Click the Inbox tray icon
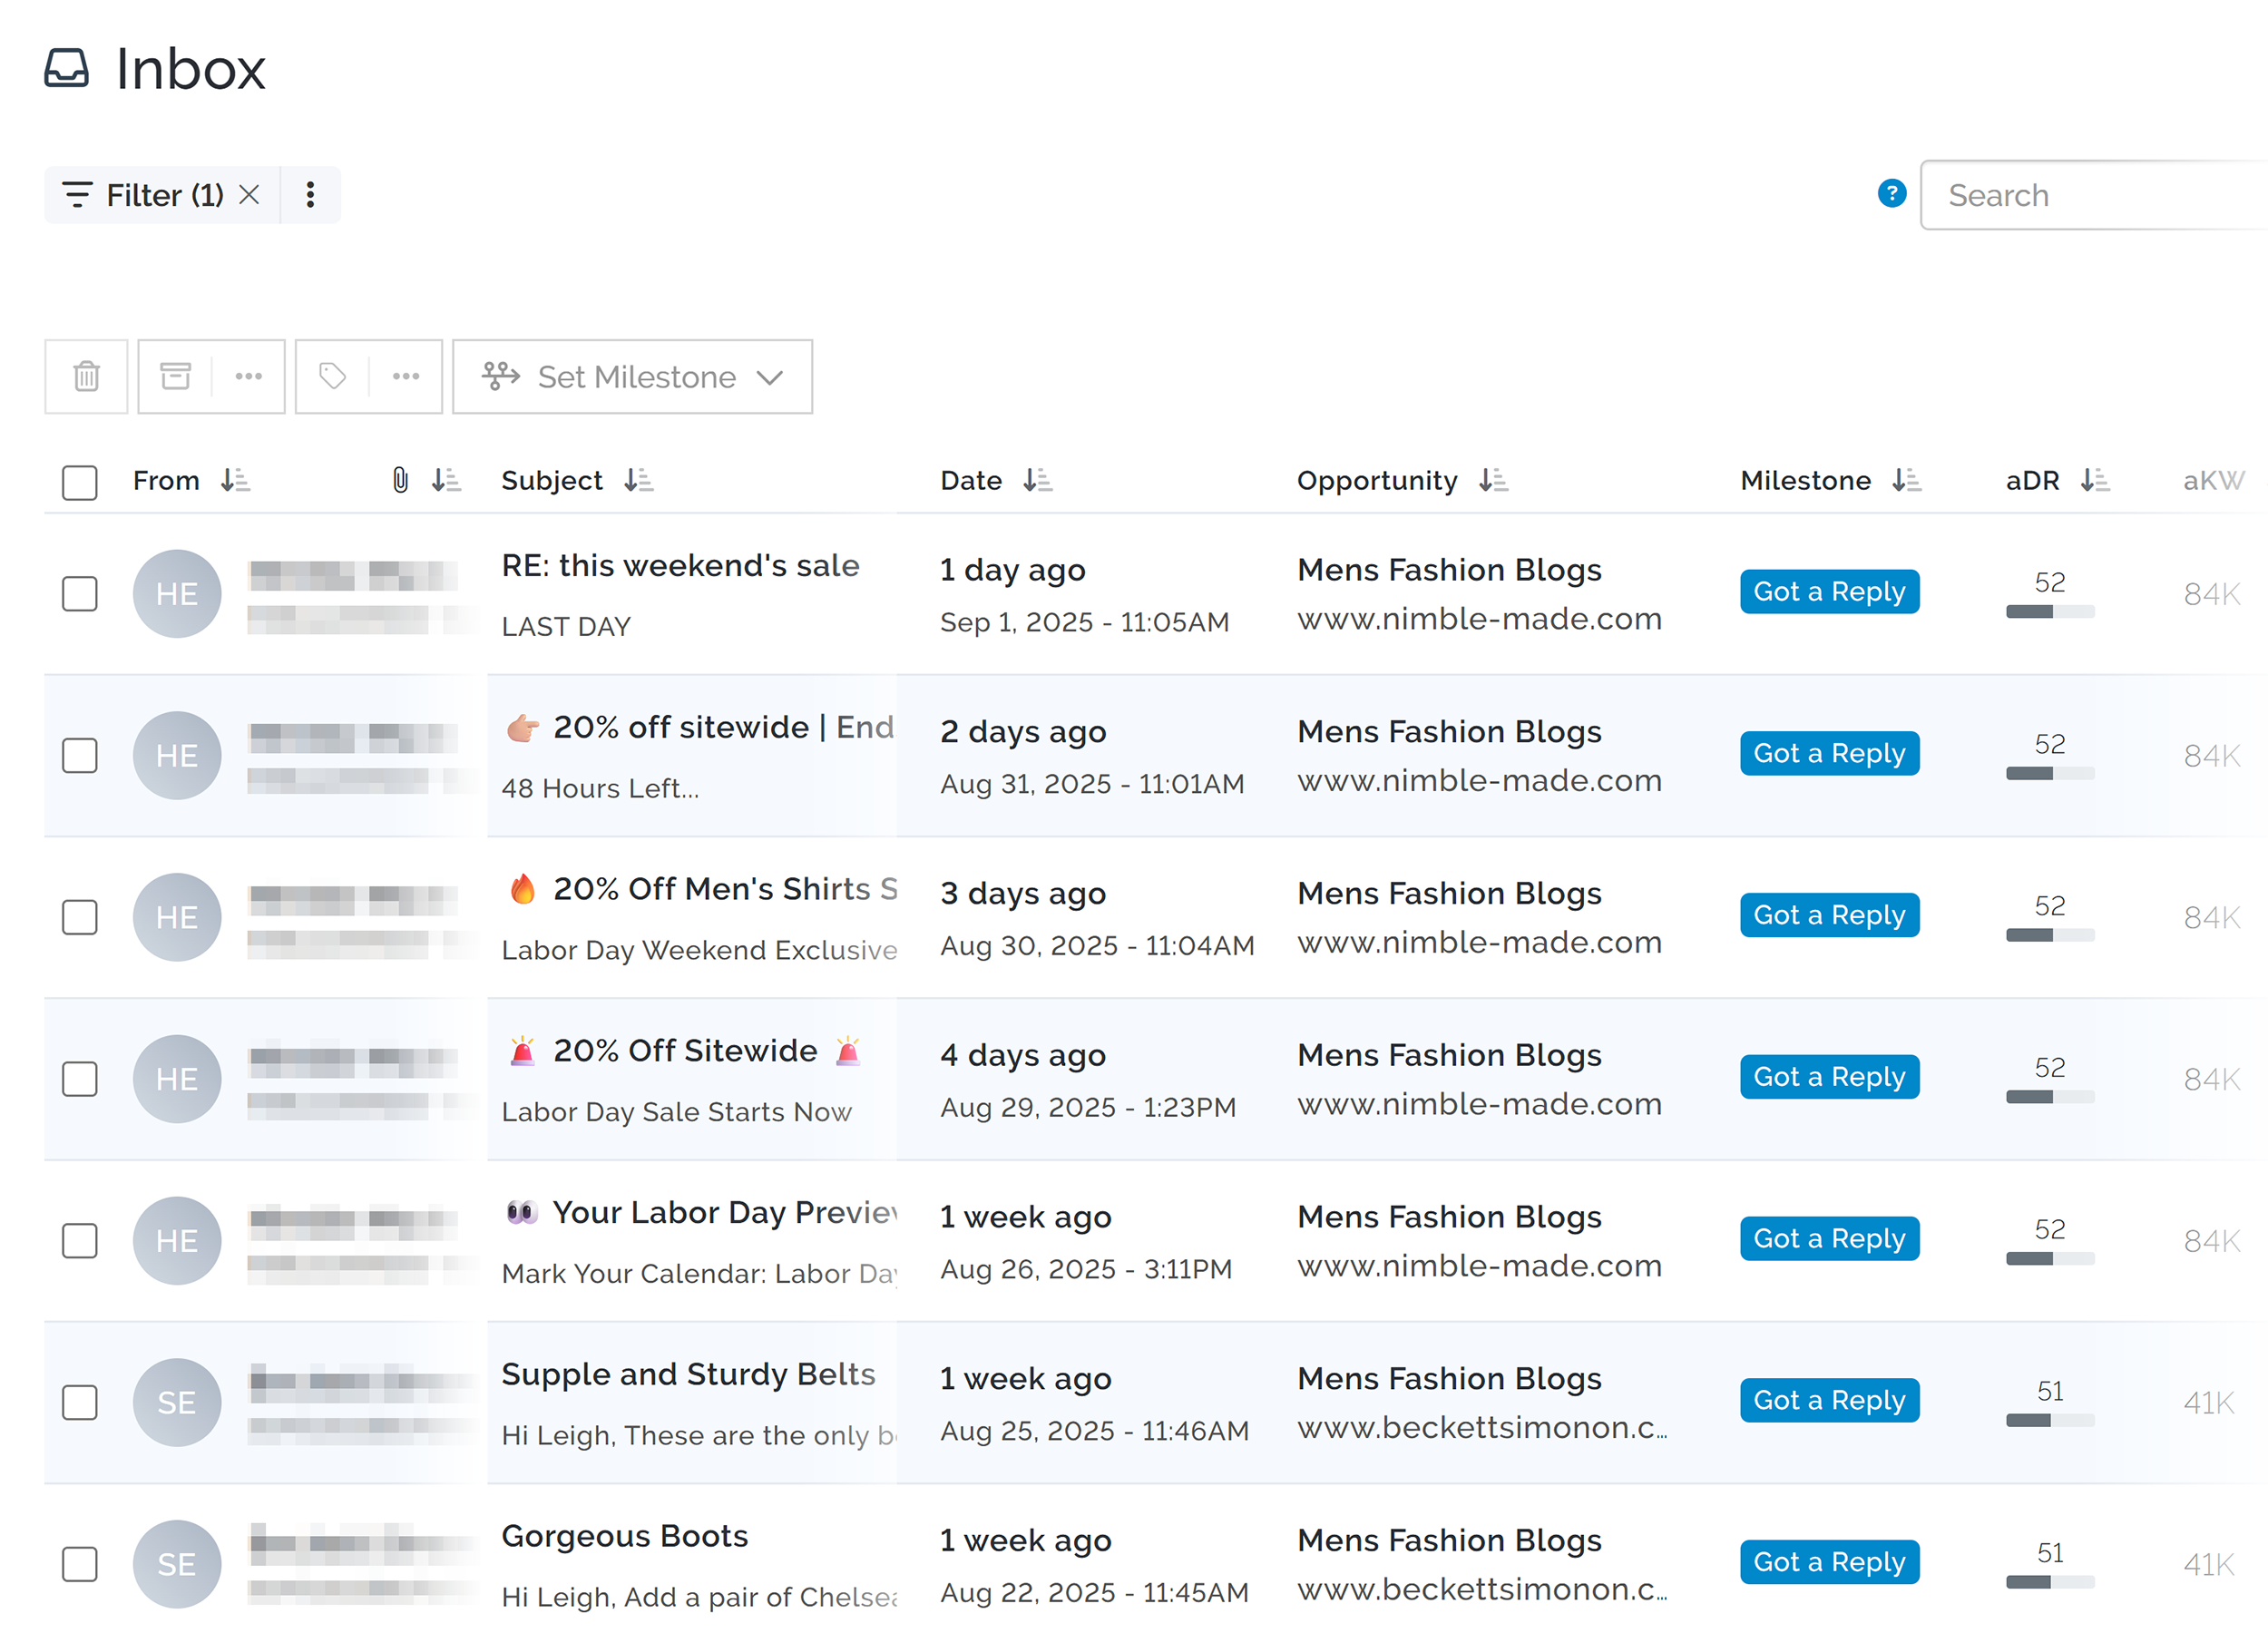This screenshot has height=1633, width=2268. 67,69
